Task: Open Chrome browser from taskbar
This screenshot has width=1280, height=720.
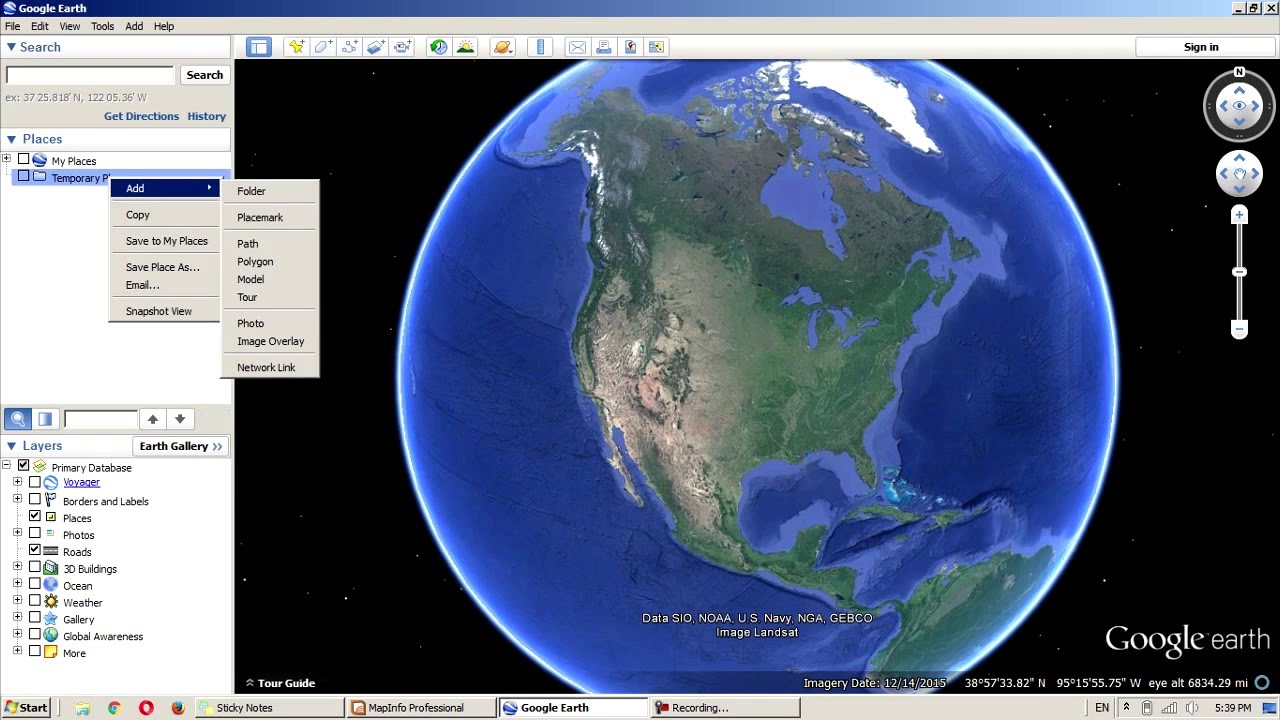Action: [114, 707]
